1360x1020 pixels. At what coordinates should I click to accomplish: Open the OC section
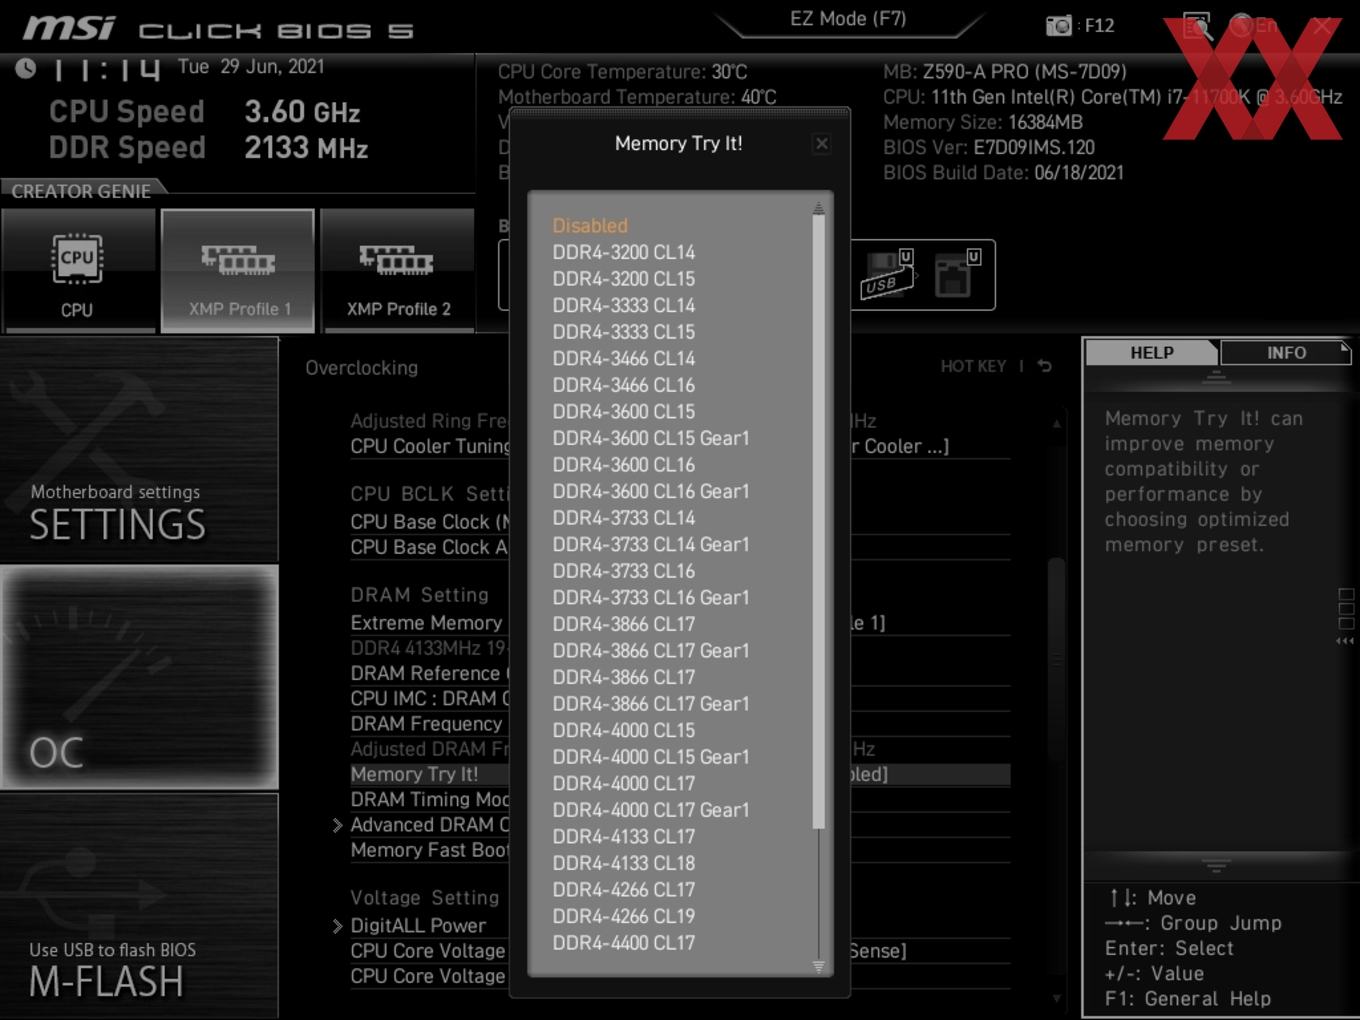(x=139, y=677)
